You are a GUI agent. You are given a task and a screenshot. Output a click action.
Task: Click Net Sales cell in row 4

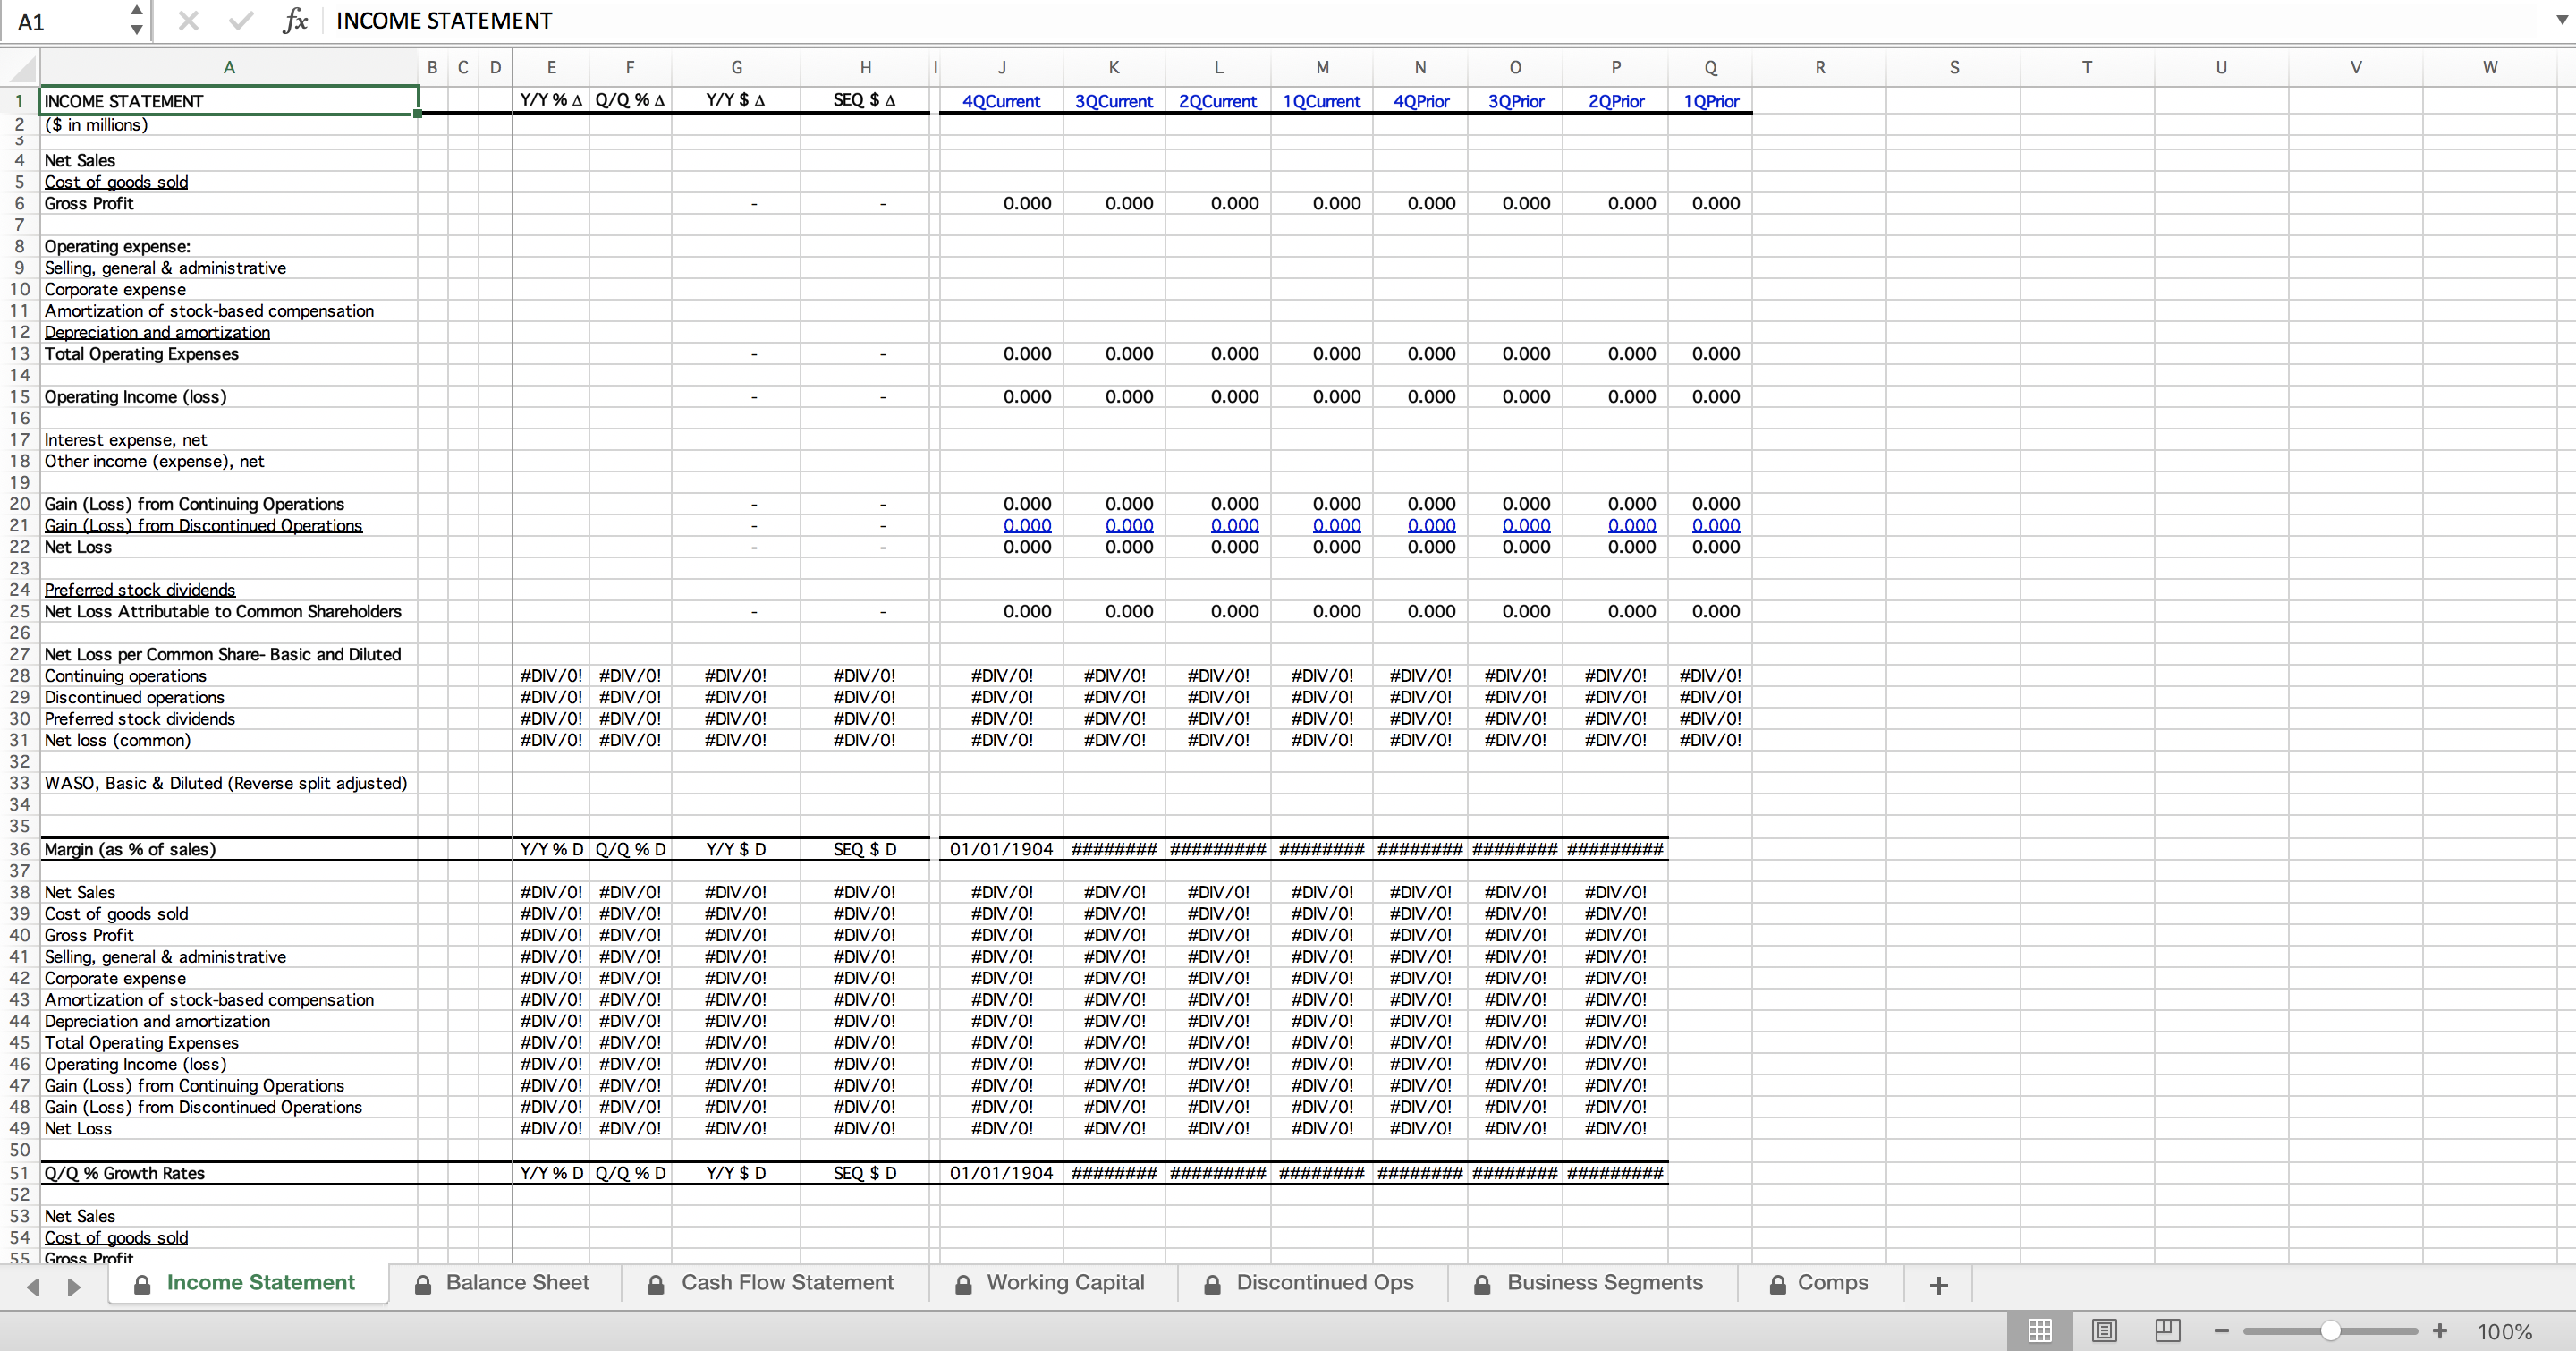pyautogui.click(x=229, y=161)
